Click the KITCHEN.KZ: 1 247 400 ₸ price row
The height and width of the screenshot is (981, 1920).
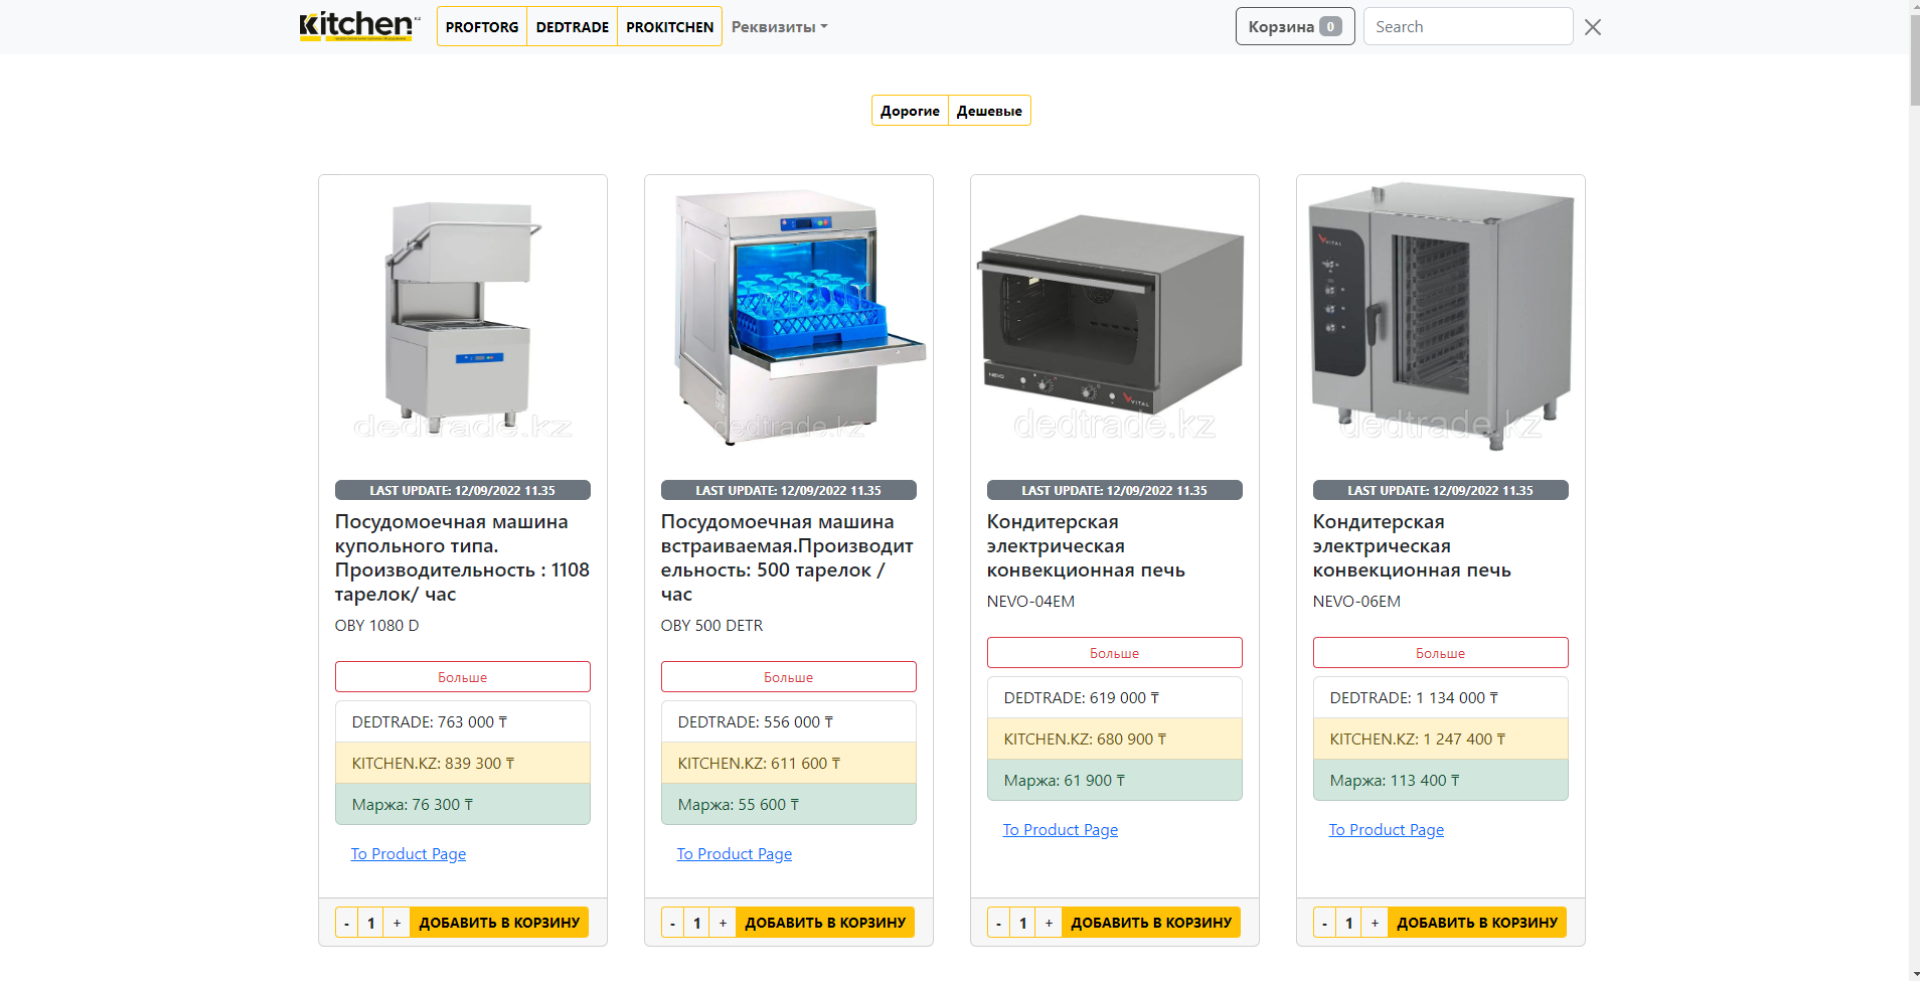(1441, 739)
